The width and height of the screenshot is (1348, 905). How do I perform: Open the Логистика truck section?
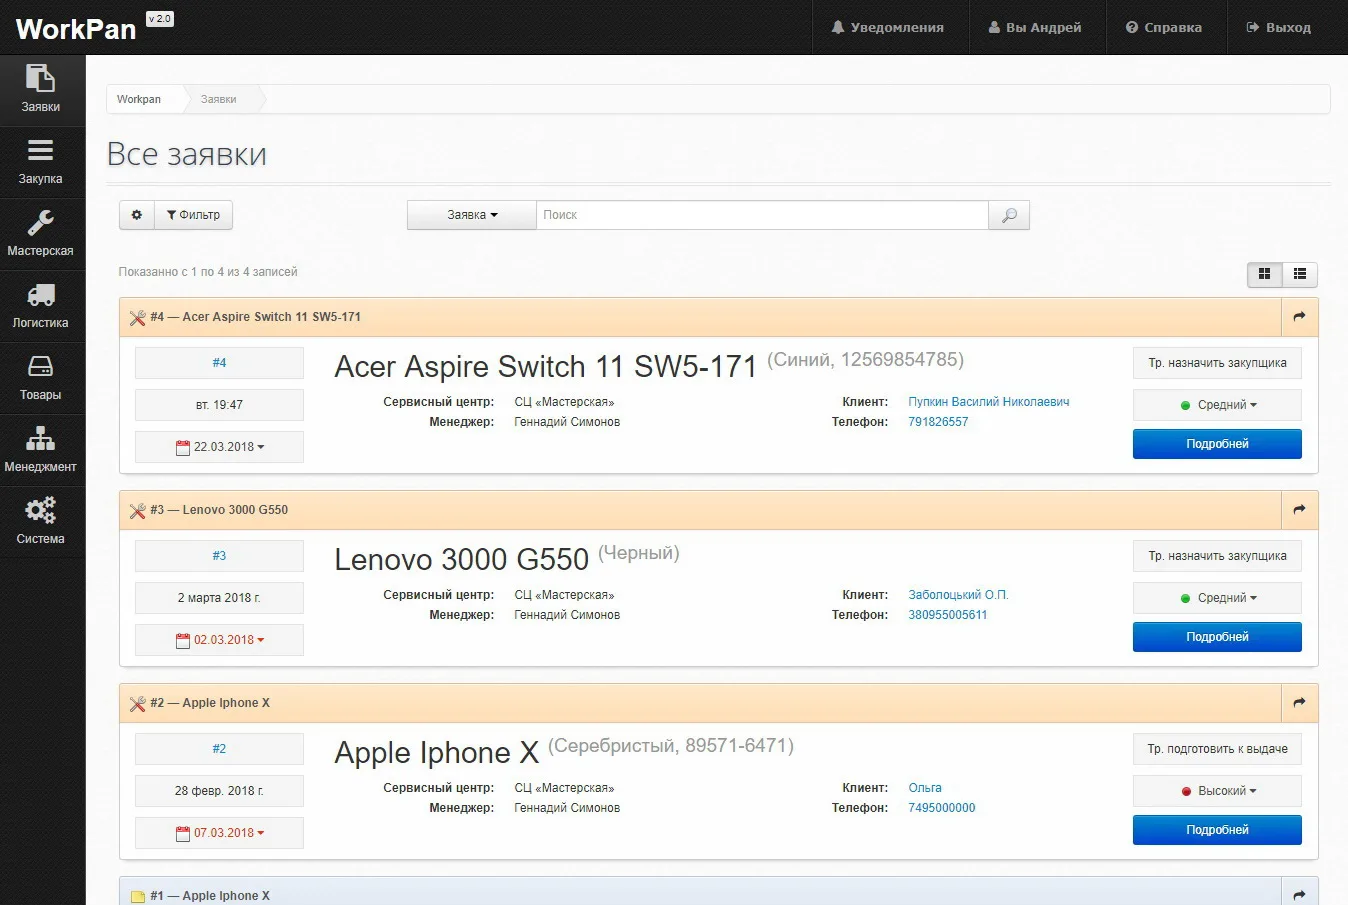(41, 306)
